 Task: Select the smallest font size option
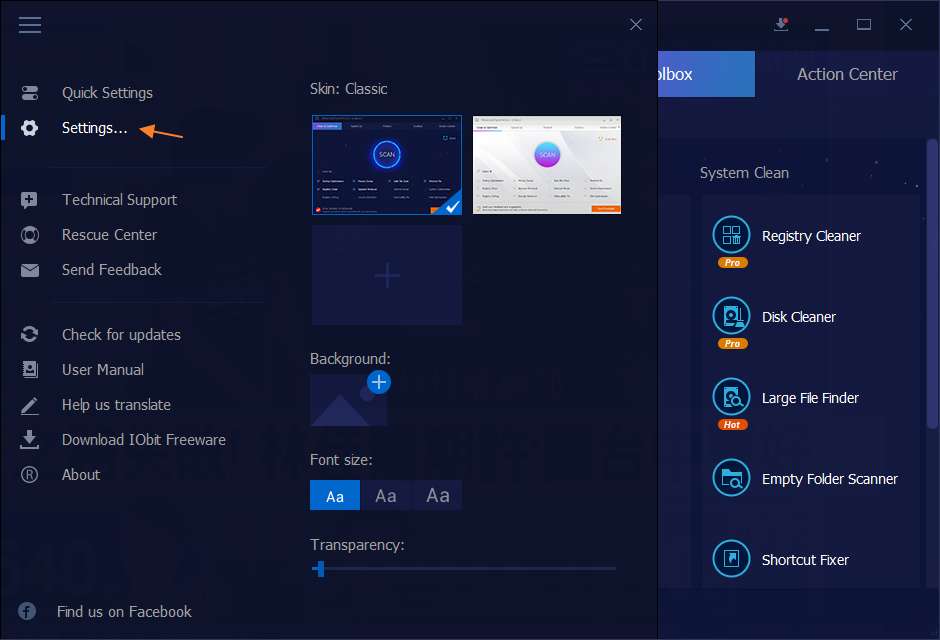[x=335, y=496]
